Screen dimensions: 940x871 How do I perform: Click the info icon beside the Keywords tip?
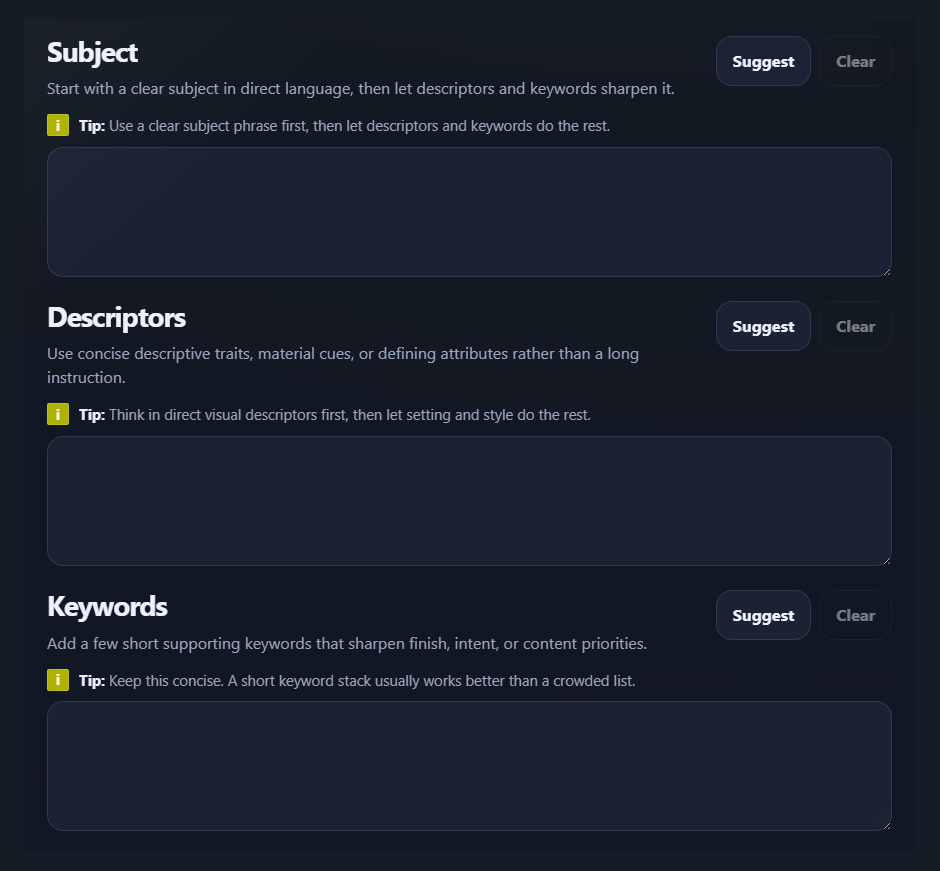pos(58,680)
